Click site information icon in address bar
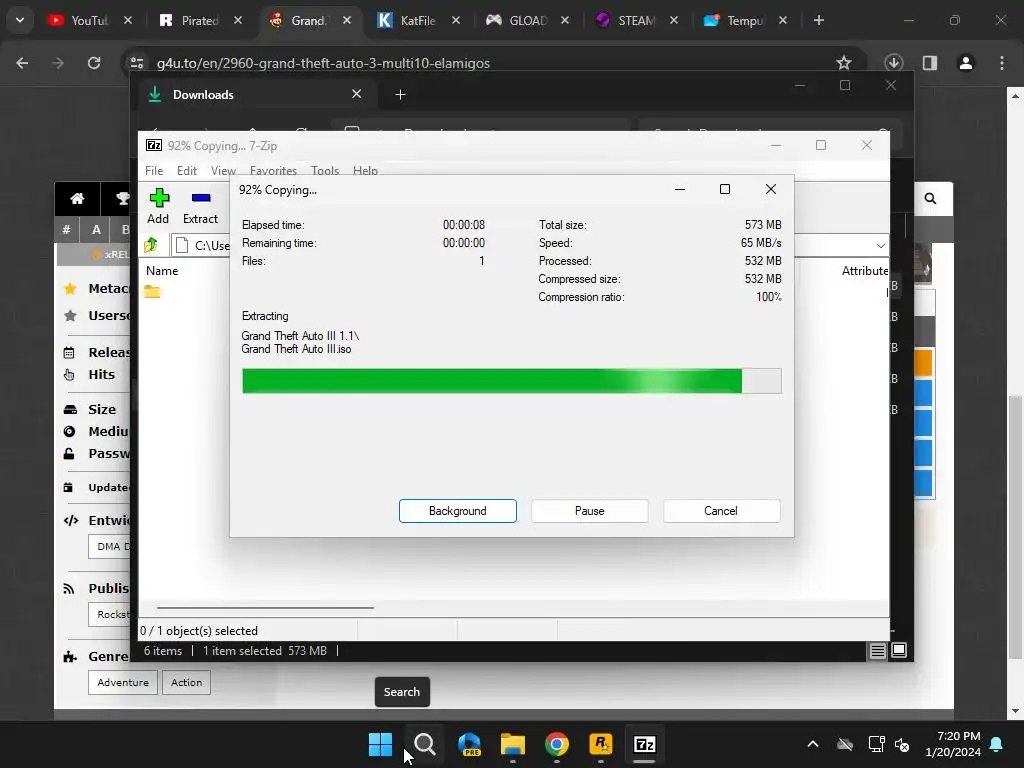This screenshot has width=1024, height=768. [136, 63]
